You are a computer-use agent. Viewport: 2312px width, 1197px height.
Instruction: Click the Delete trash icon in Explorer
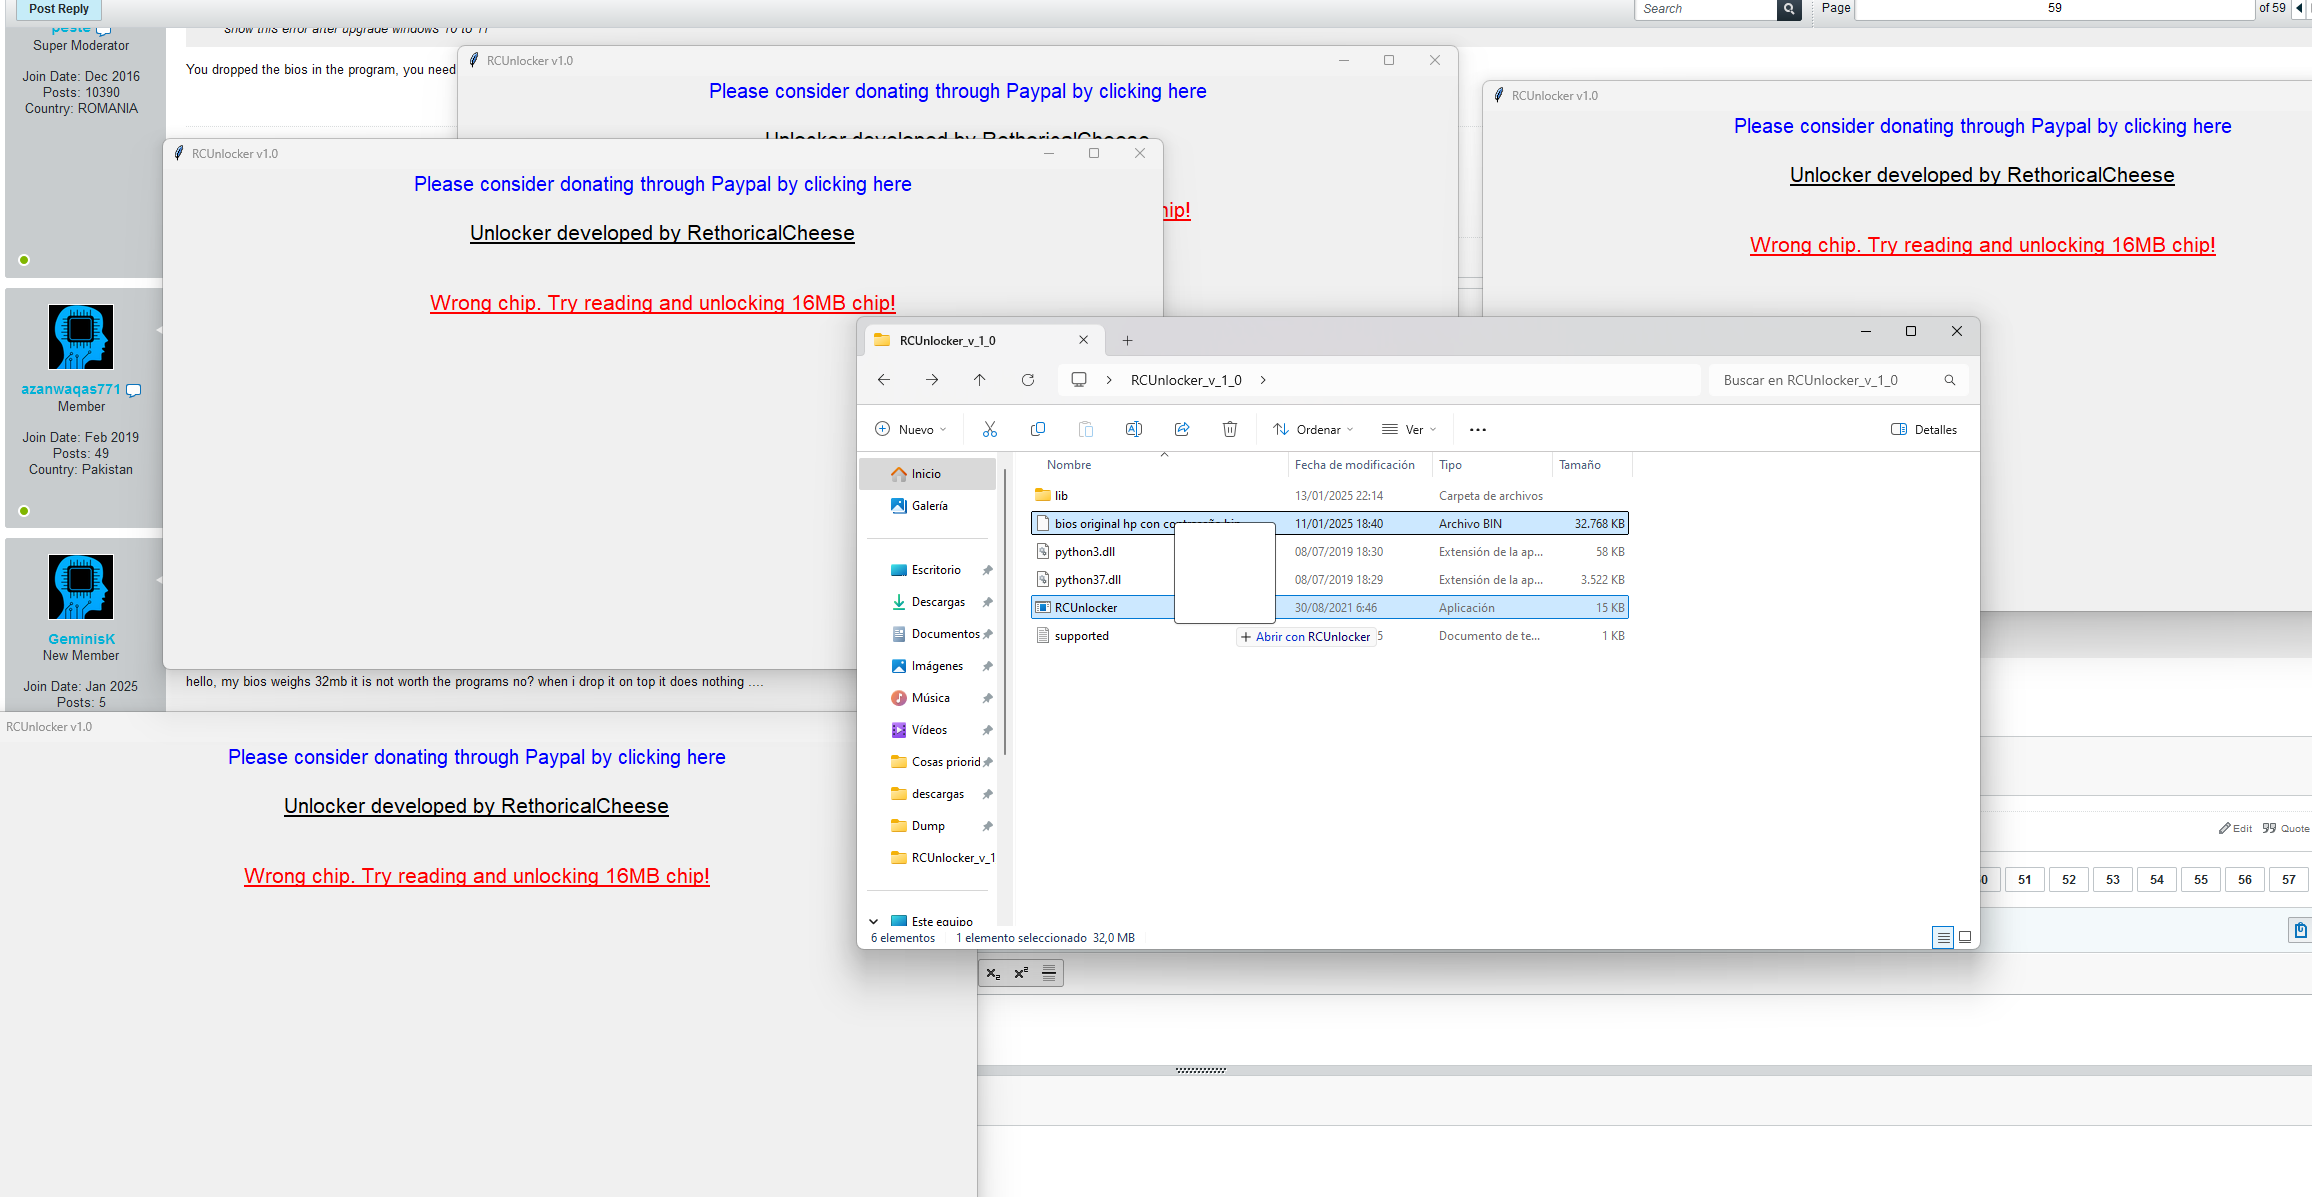(x=1229, y=429)
